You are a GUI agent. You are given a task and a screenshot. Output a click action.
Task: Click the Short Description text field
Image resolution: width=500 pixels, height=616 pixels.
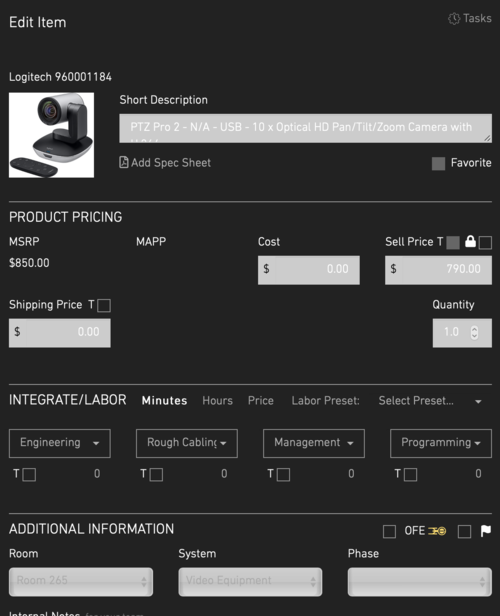[305, 128]
